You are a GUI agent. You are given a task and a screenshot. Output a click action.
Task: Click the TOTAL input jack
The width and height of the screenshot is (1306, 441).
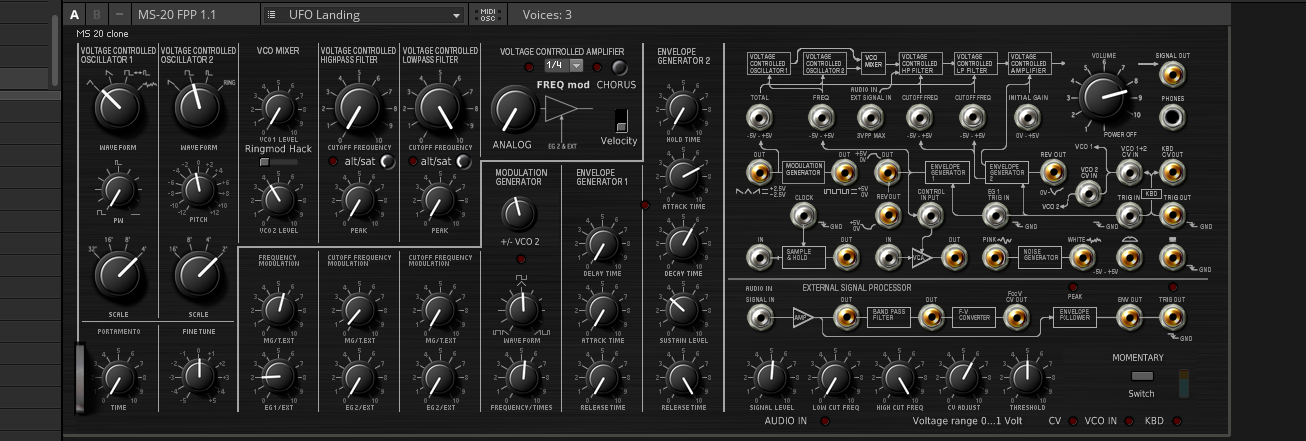[760, 118]
